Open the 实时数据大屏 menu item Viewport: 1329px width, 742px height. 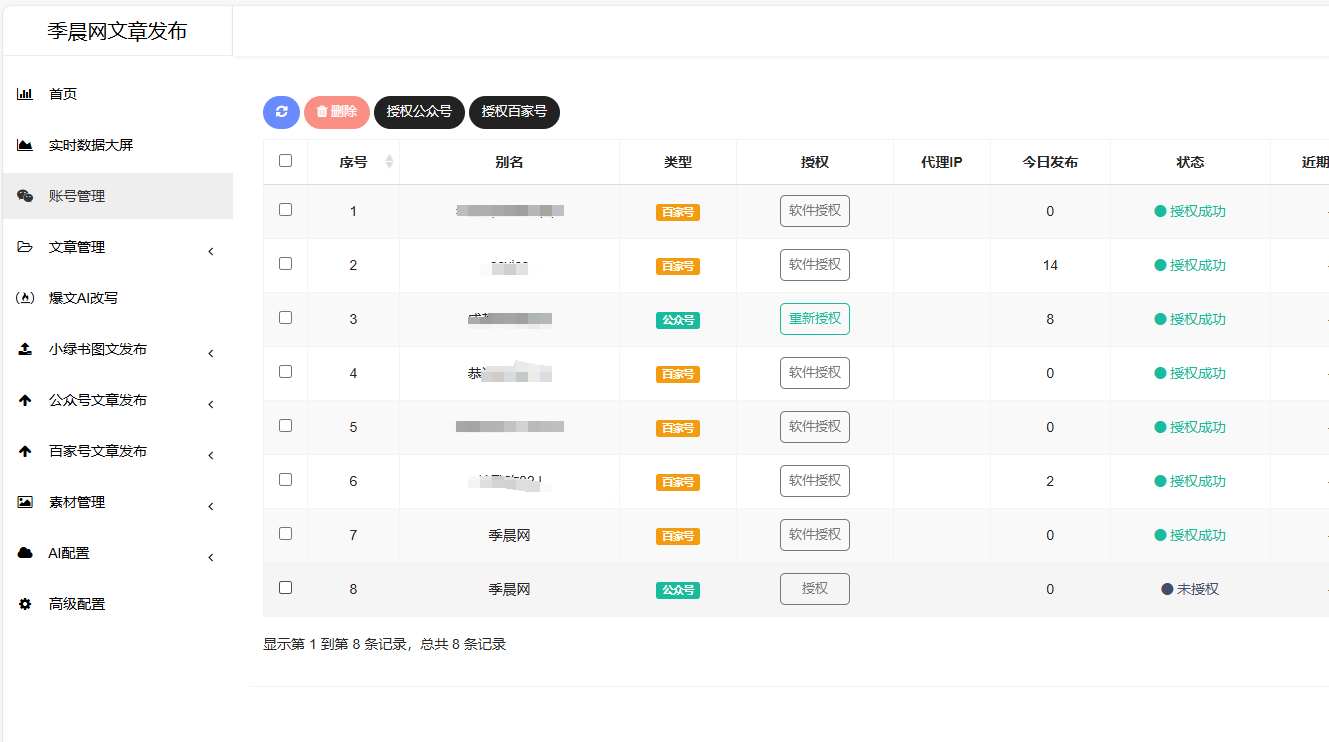[91, 145]
